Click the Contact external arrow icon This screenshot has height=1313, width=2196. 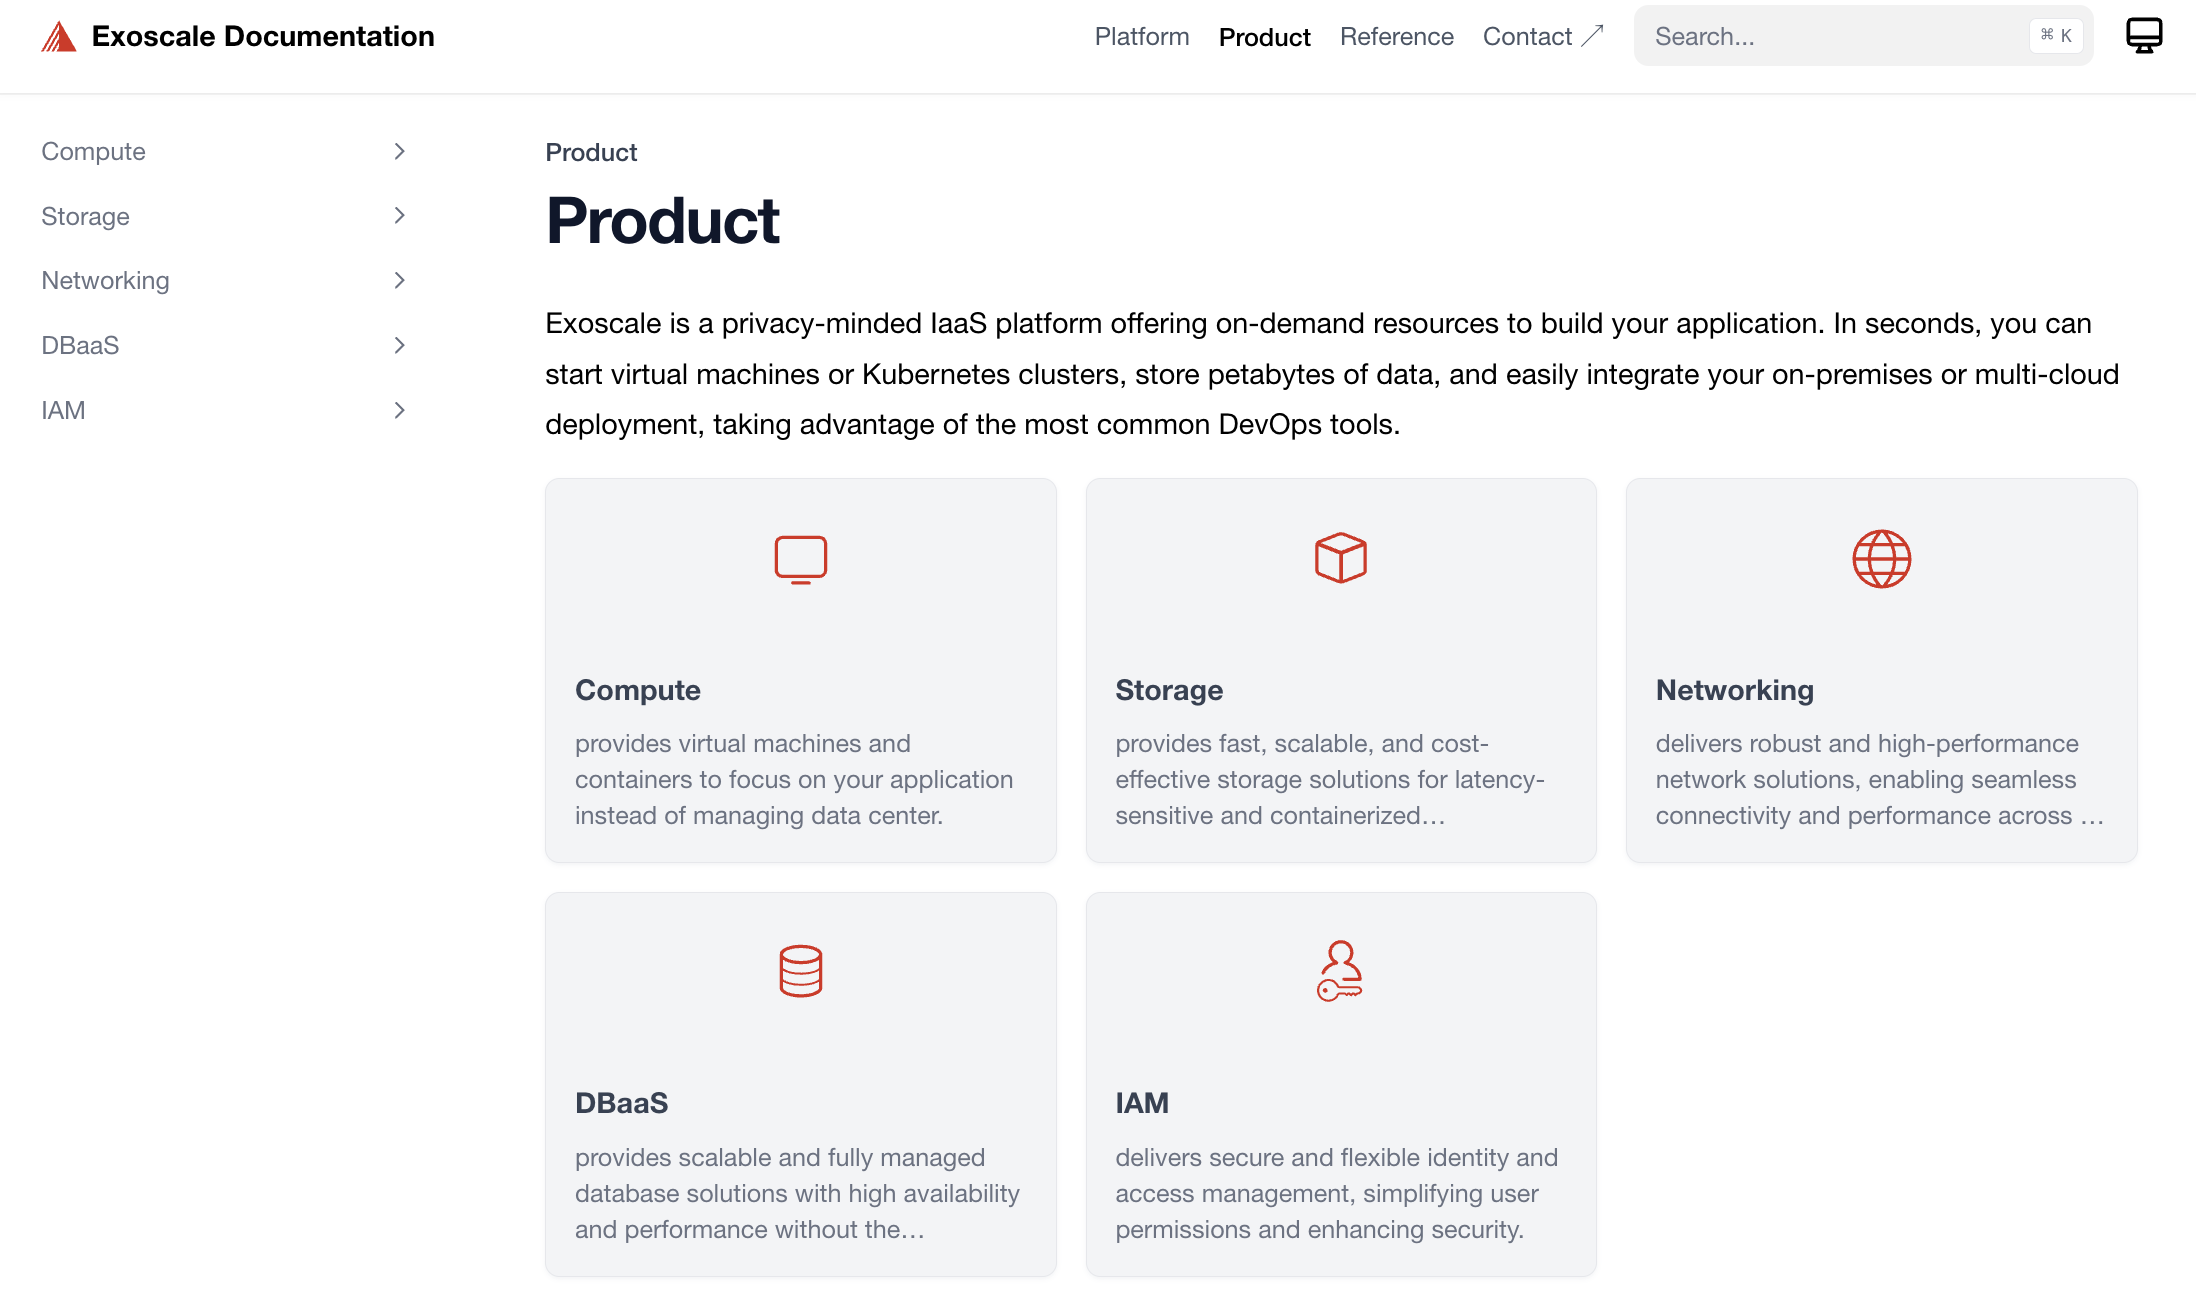coord(1593,36)
